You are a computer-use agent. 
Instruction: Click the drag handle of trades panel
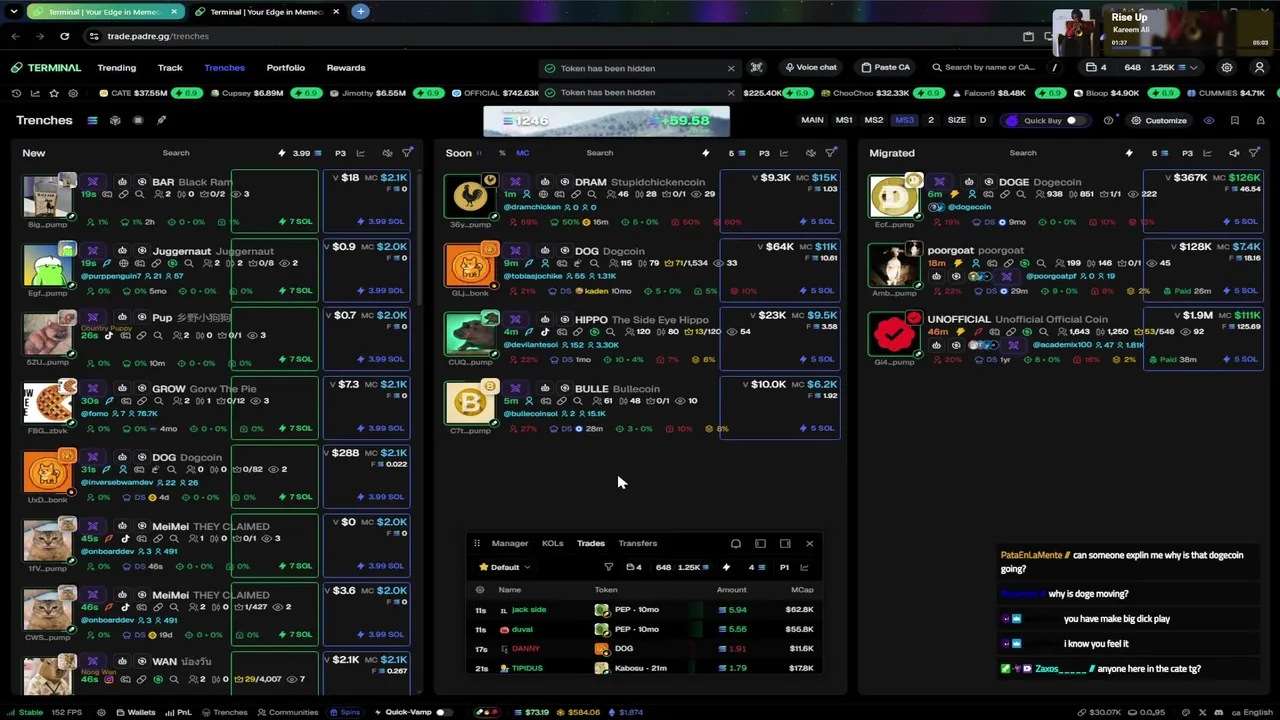pos(477,544)
